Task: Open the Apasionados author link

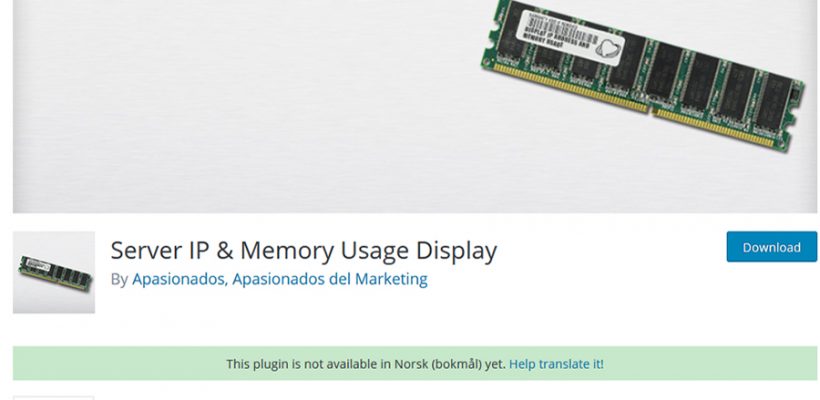Action: point(179,279)
